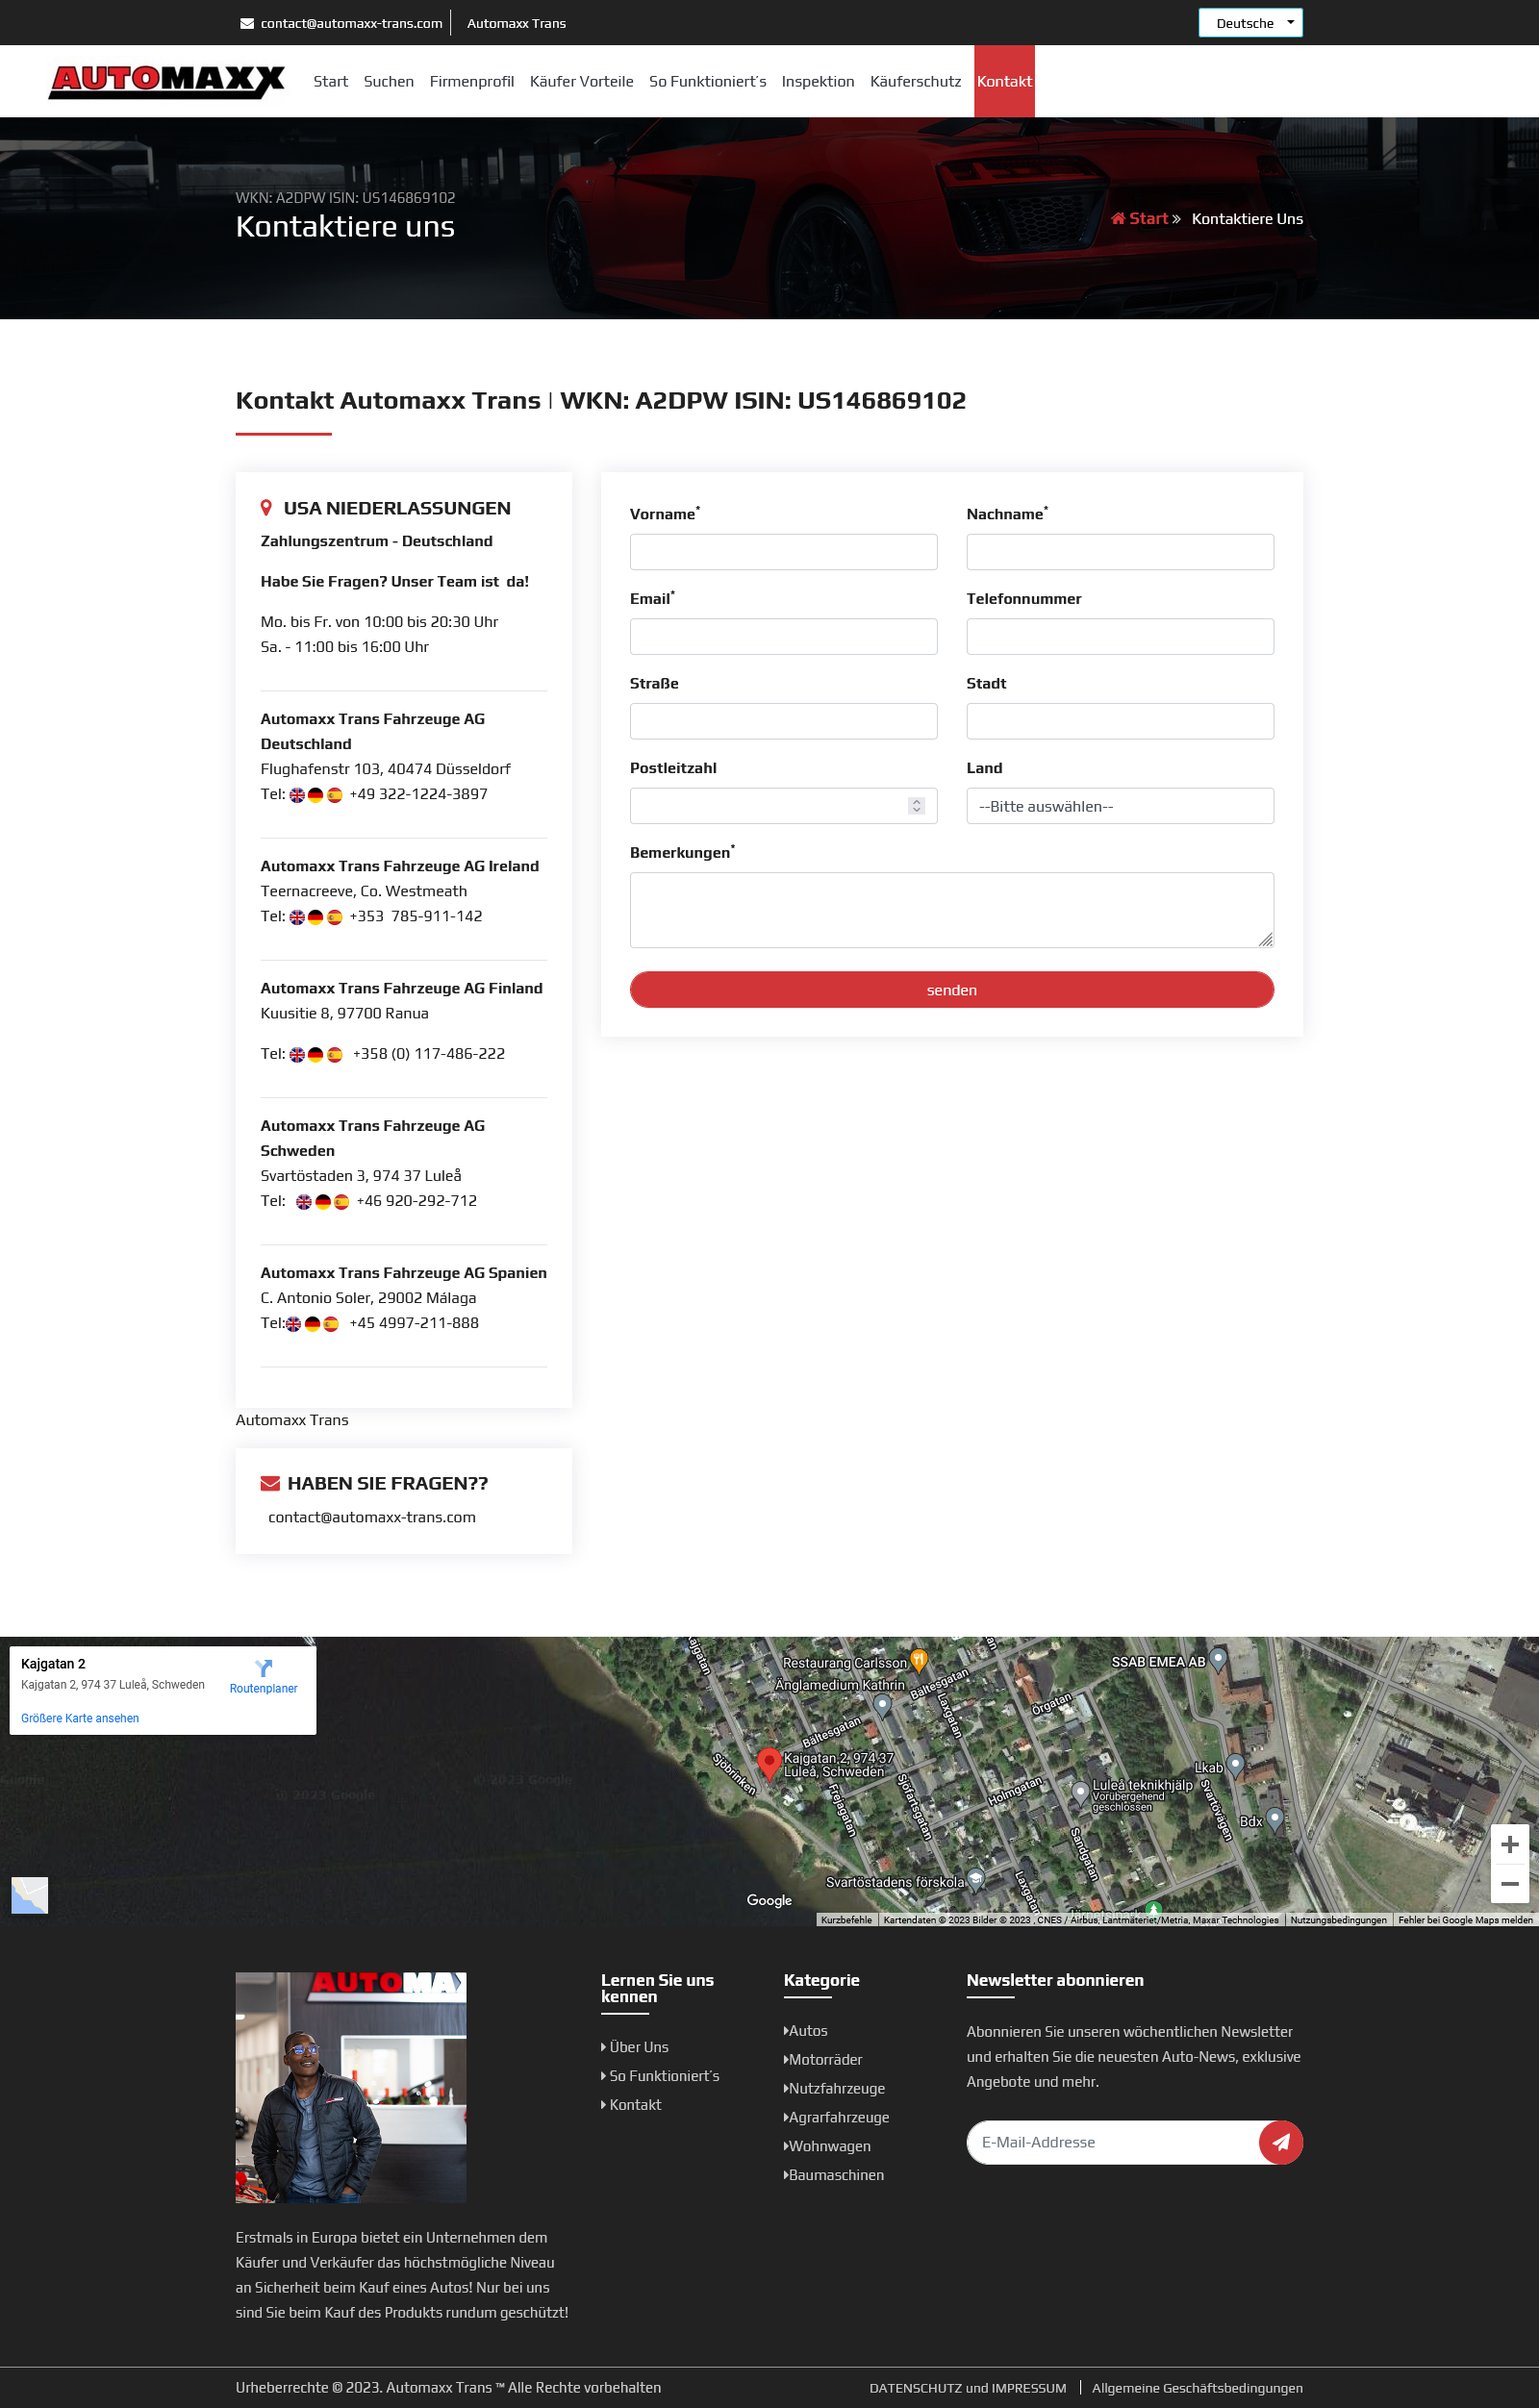The height and width of the screenshot is (2408, 1539).
Task: Submit the form with senden button
Action: 952,989
